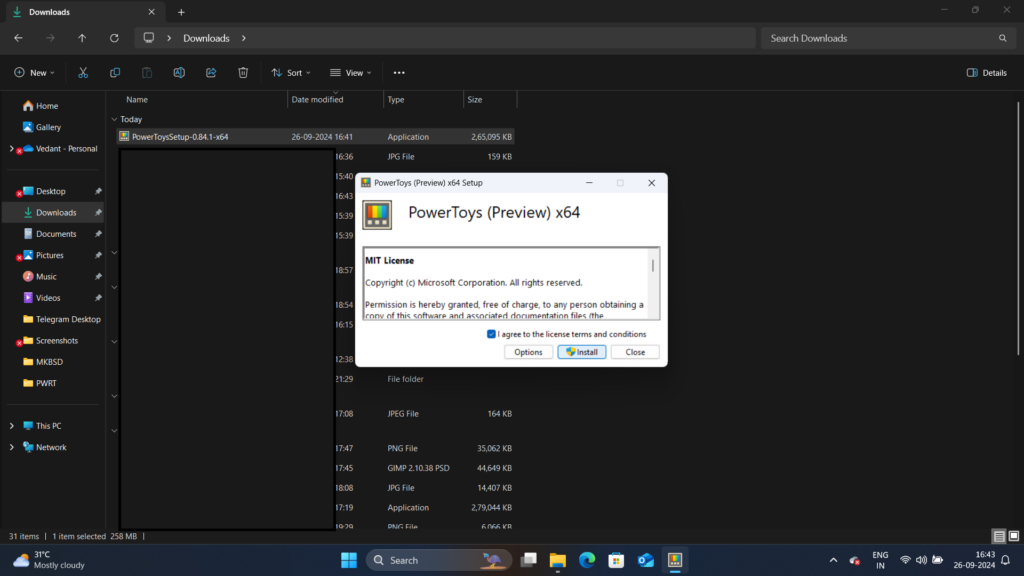Open Pictures in navigation pane

(54, 255)
